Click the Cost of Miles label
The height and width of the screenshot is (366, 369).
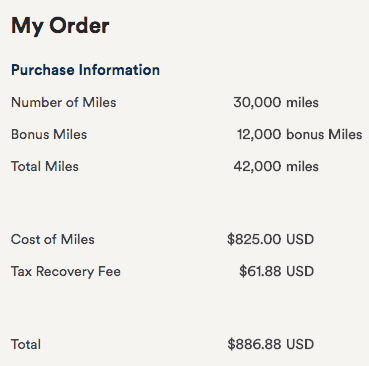point(53,239)
